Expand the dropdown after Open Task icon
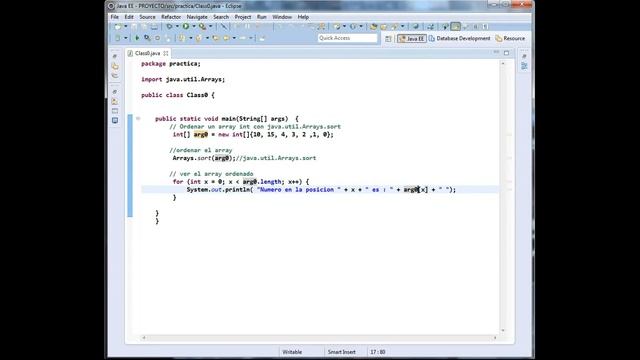 [x=234, y=38]
